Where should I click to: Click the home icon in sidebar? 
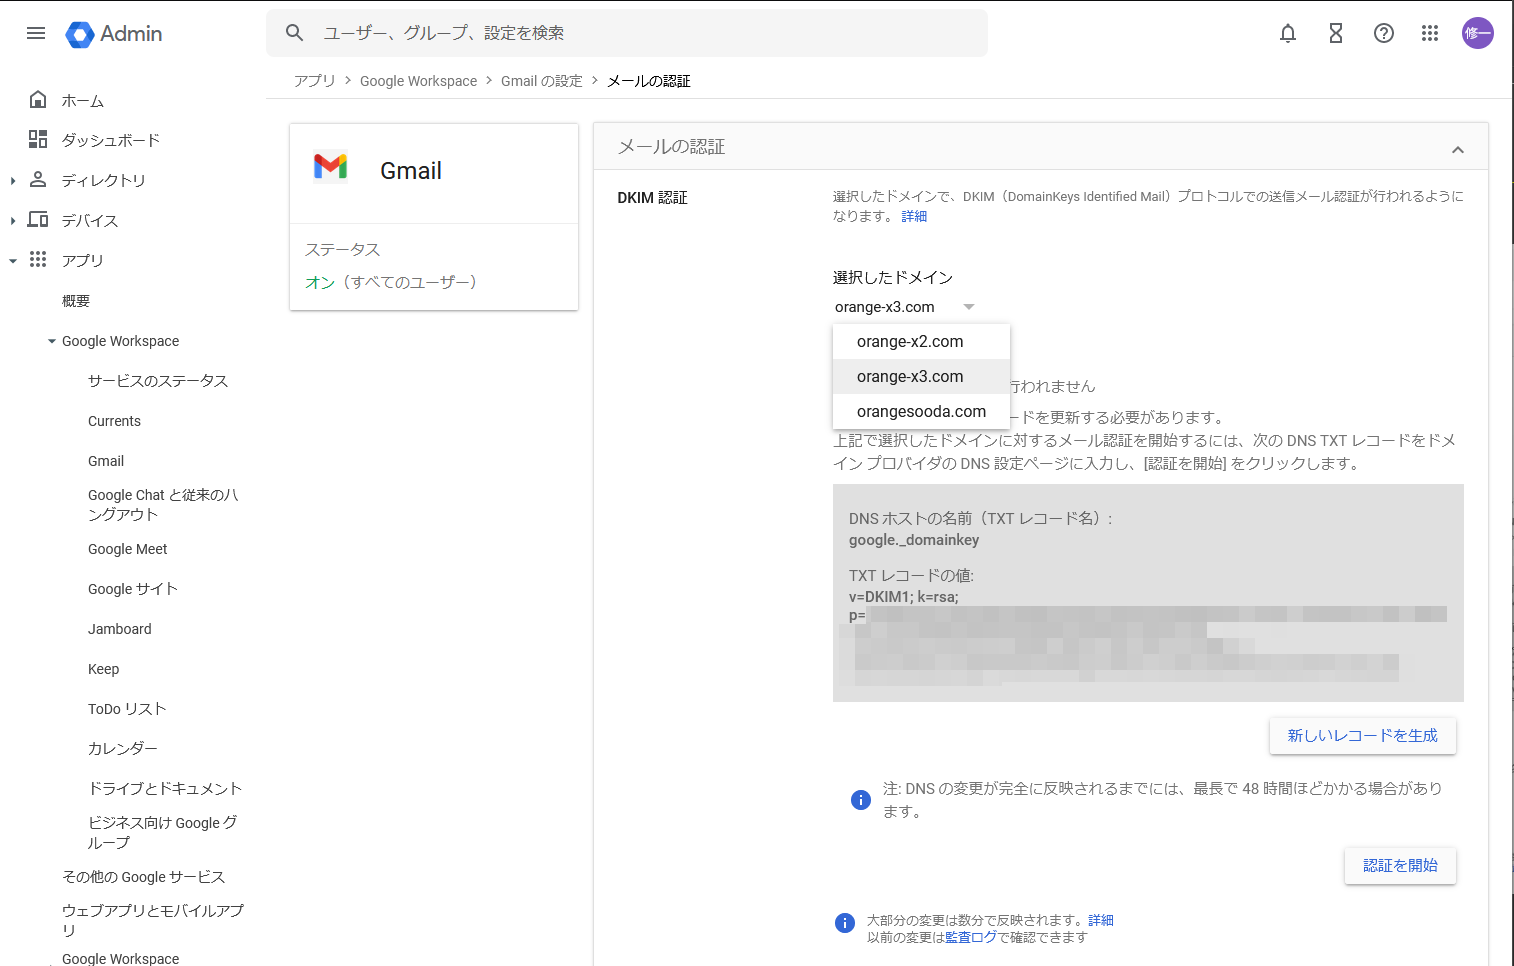click(x=38, y=100)
